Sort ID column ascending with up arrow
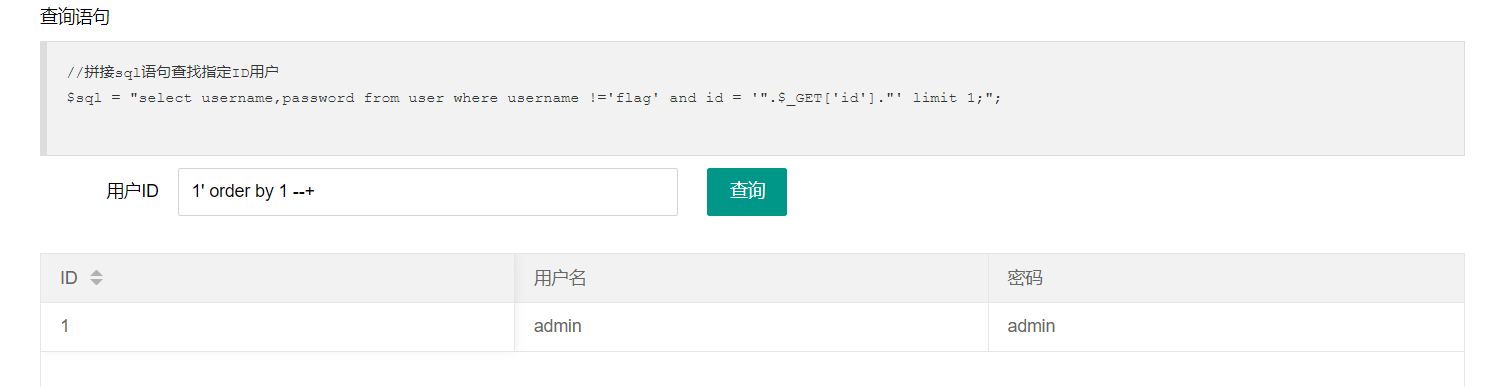 point(96,273)
